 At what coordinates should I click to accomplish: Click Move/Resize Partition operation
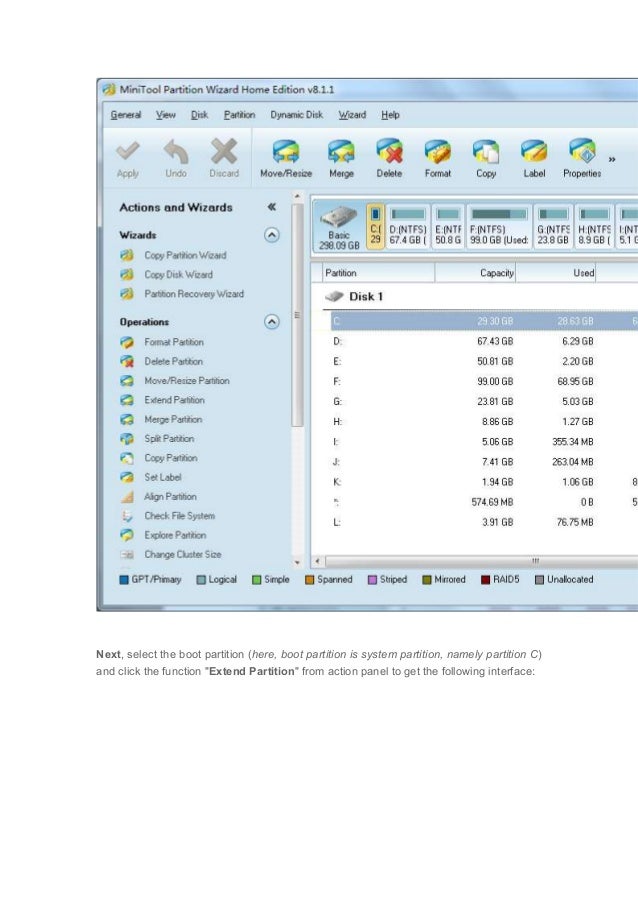tap(174, 381)
